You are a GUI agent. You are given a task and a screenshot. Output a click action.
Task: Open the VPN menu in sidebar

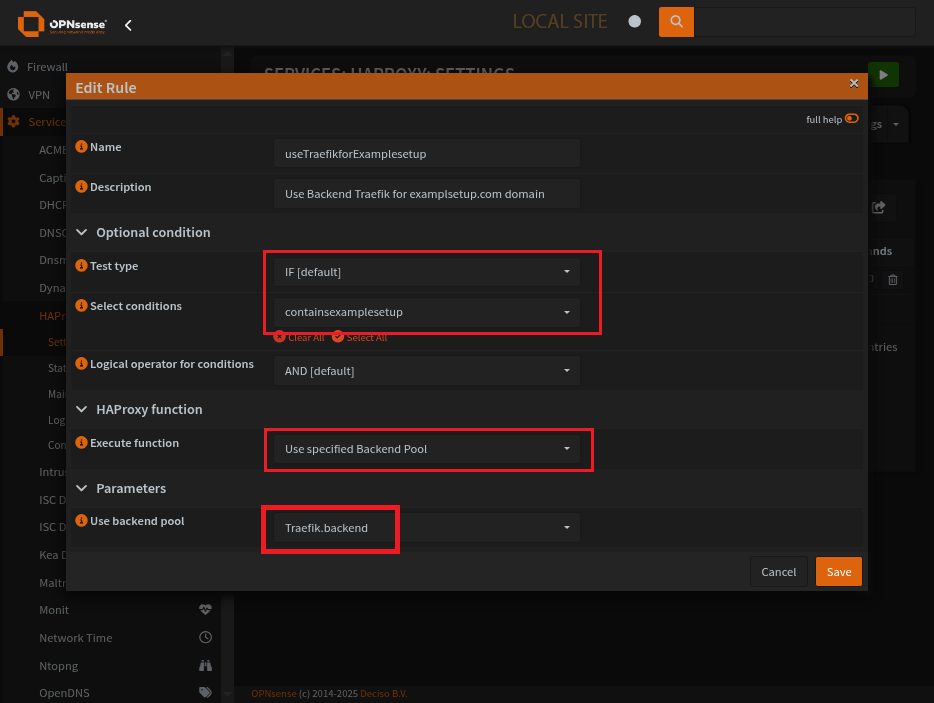pos(39,95)
